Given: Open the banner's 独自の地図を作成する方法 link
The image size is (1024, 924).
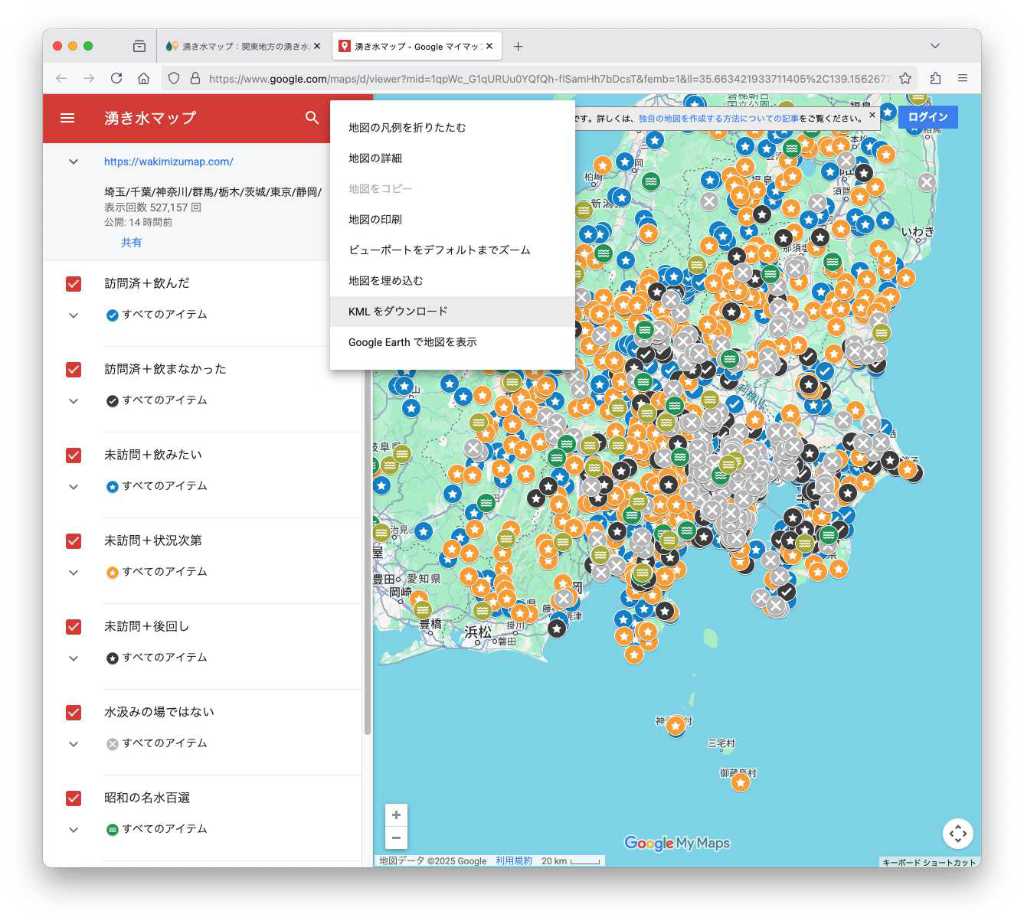Looking at the screenshot, I should click(x=718, y=118).
